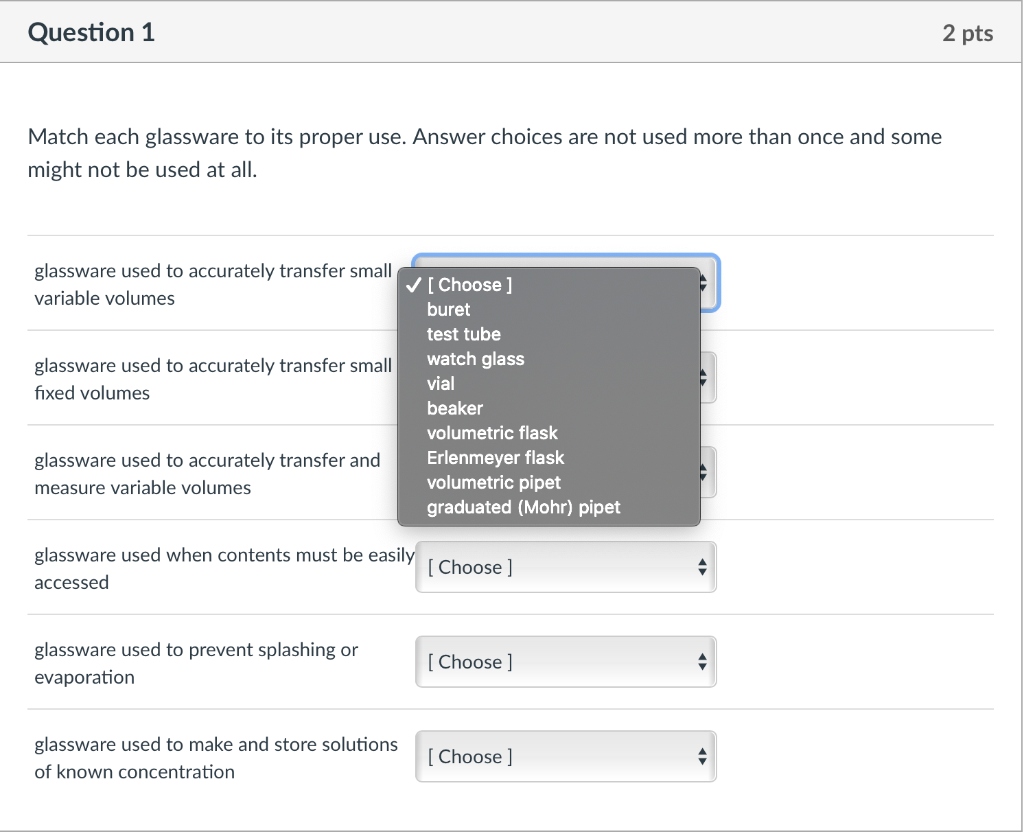1024x836 pixels.
Task: Click 'glassware used to accurately transfer small variable volumes' text
Action: (213, 285)
